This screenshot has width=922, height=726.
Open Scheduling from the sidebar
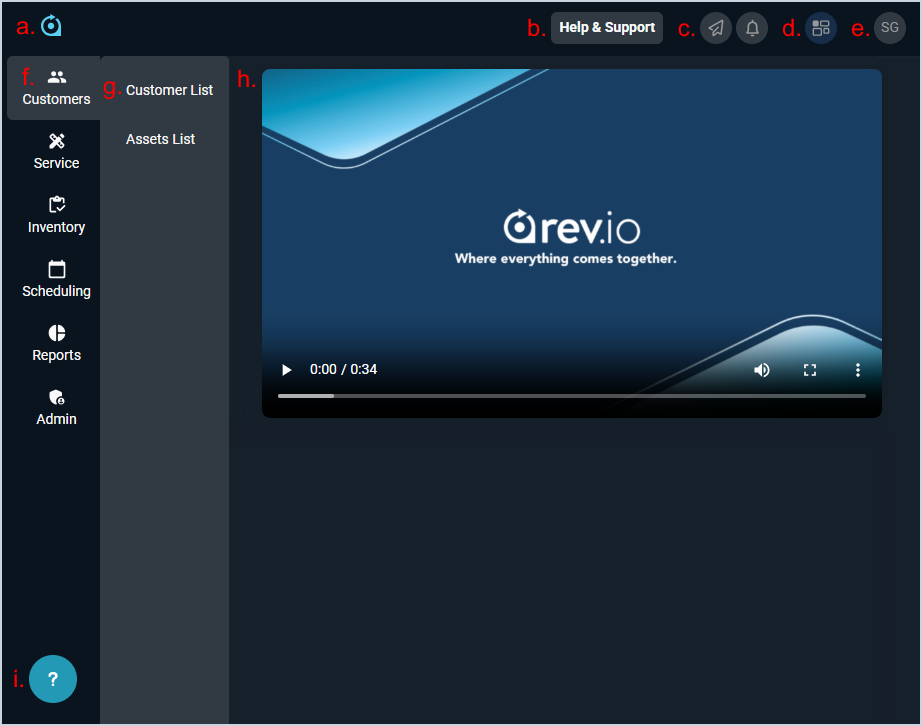[x=56, y=280]
